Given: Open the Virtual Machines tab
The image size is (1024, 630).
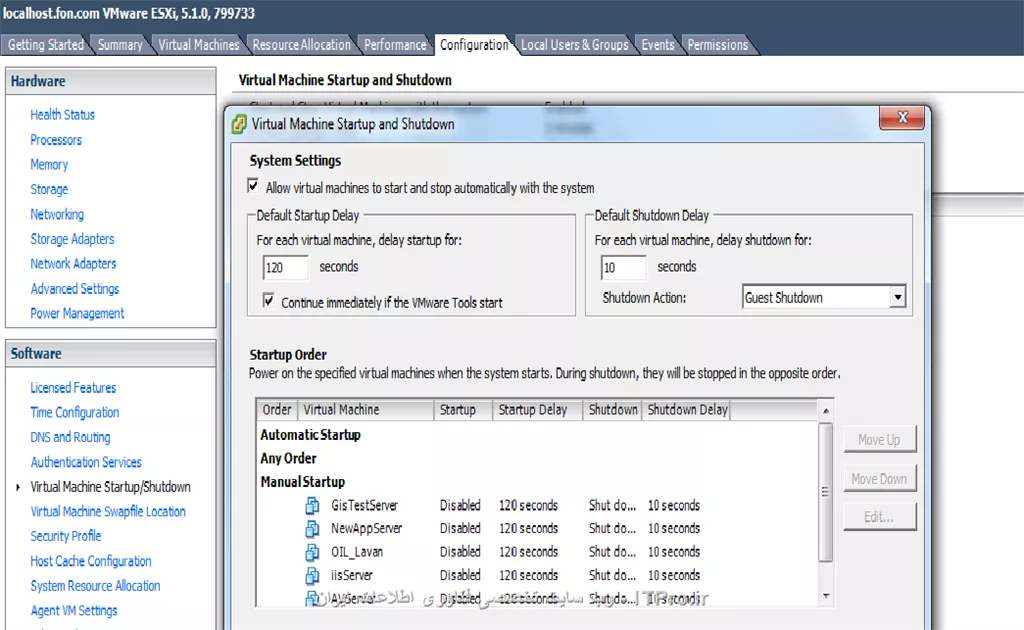Looking at the screenshot, I should pyautogui.click(x=199, y=45).
